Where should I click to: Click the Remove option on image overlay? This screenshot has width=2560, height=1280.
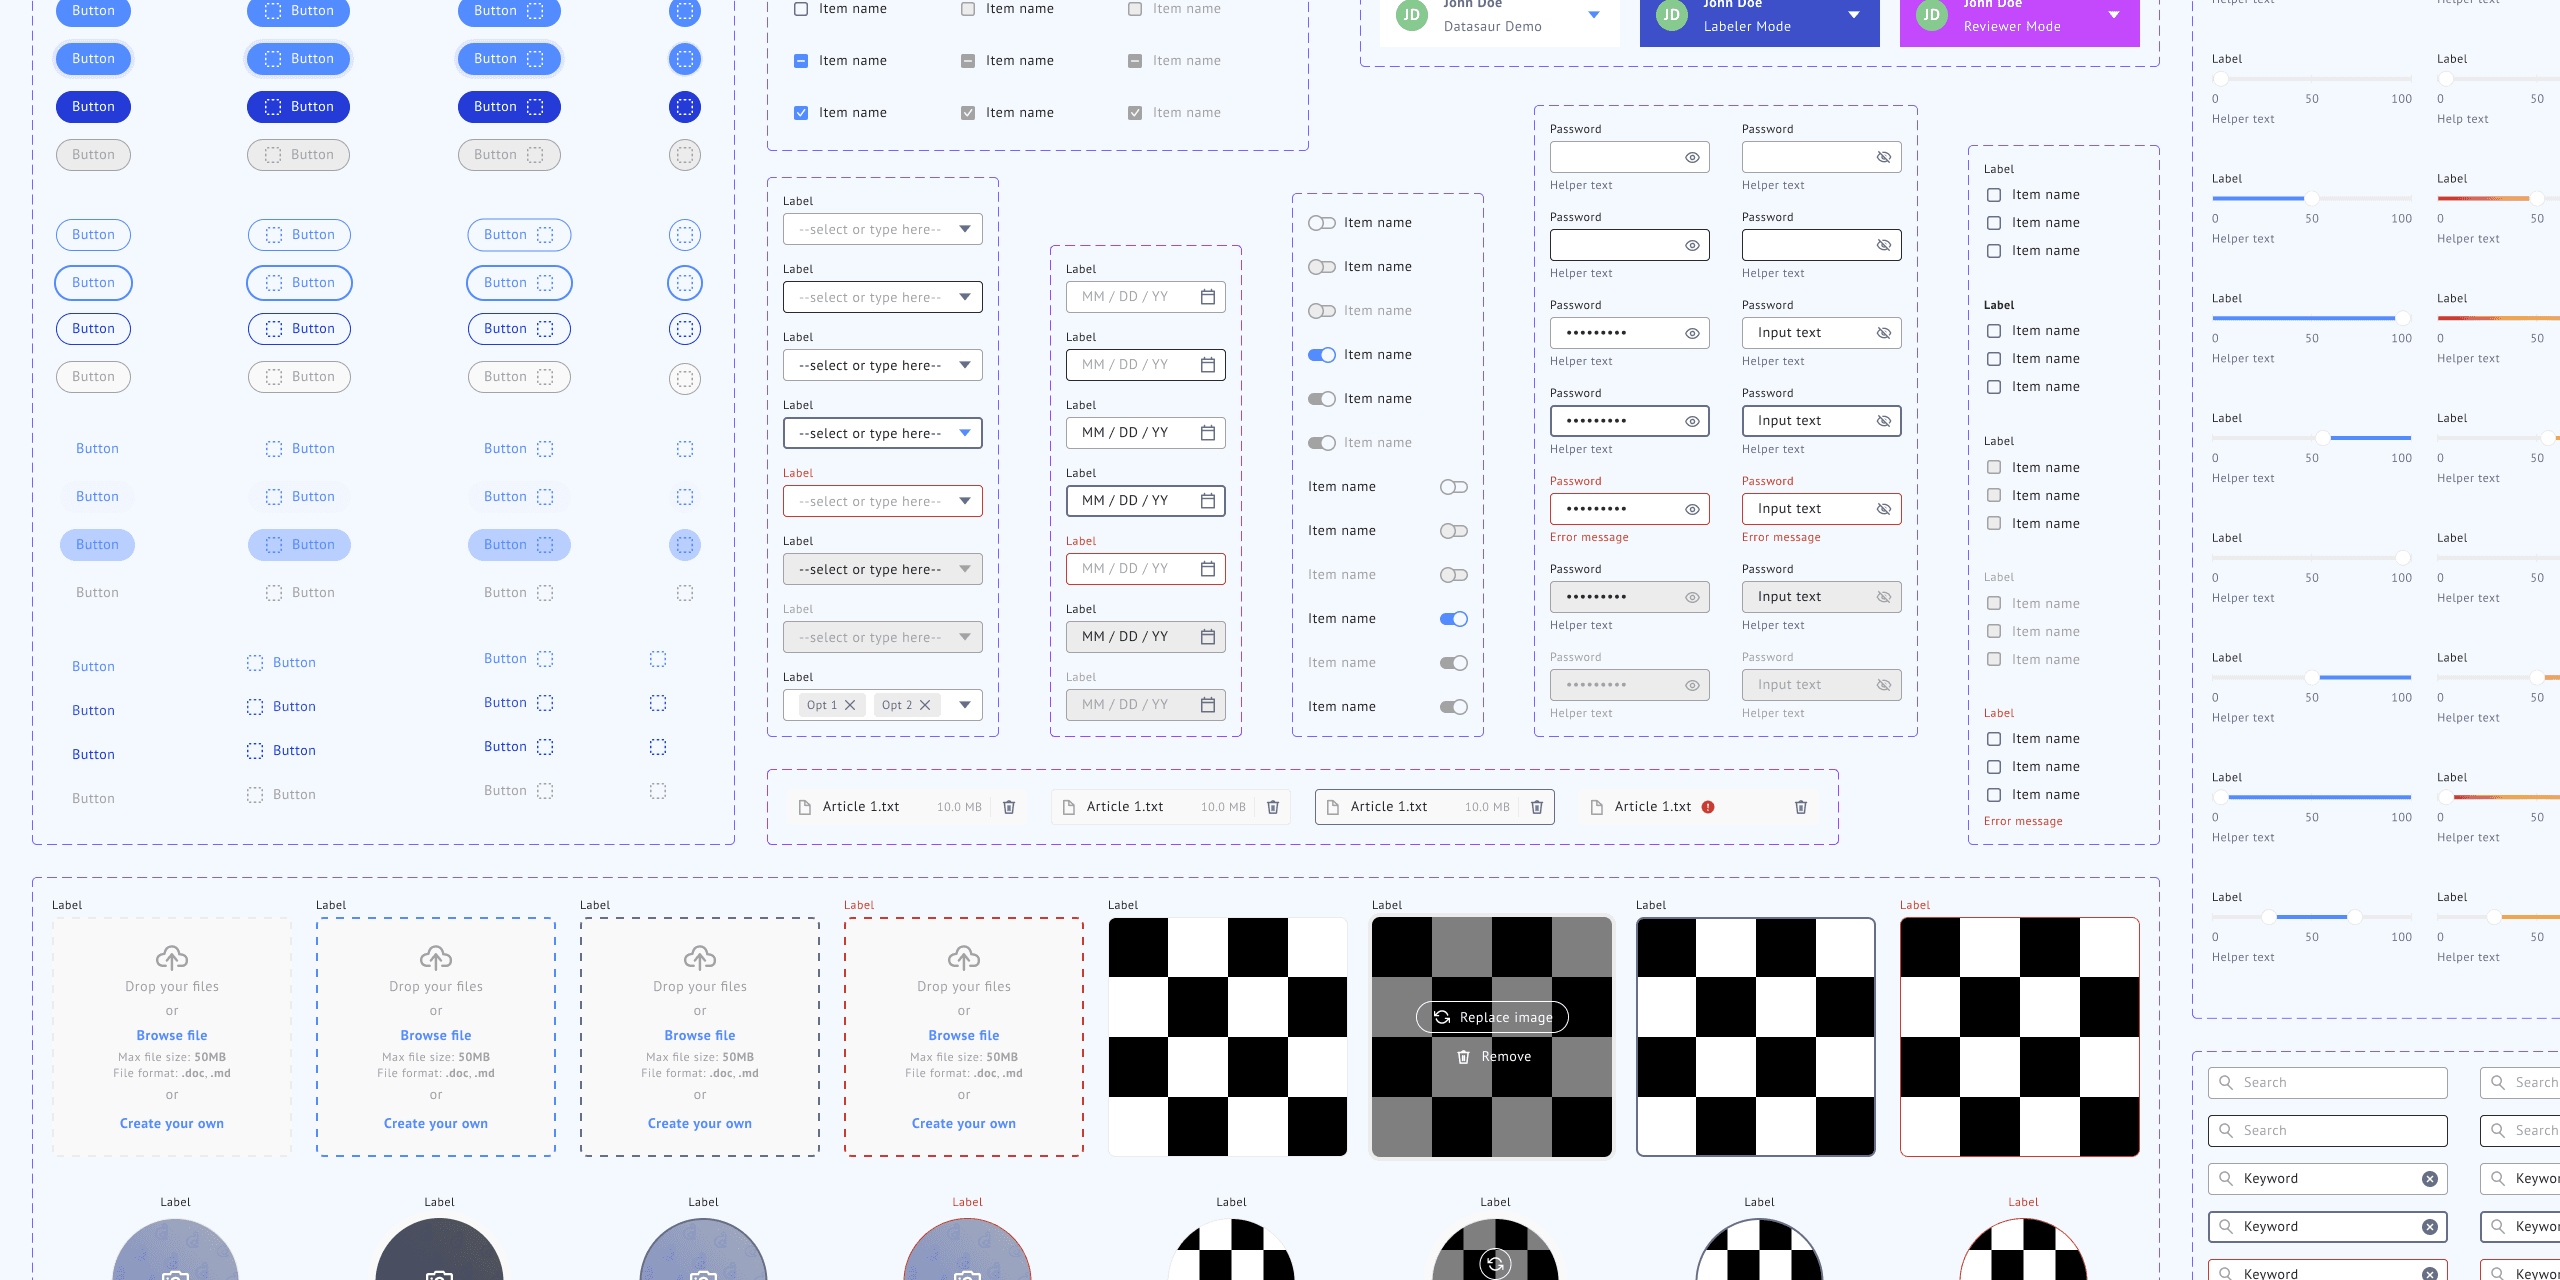(x=1505, y=1057)
